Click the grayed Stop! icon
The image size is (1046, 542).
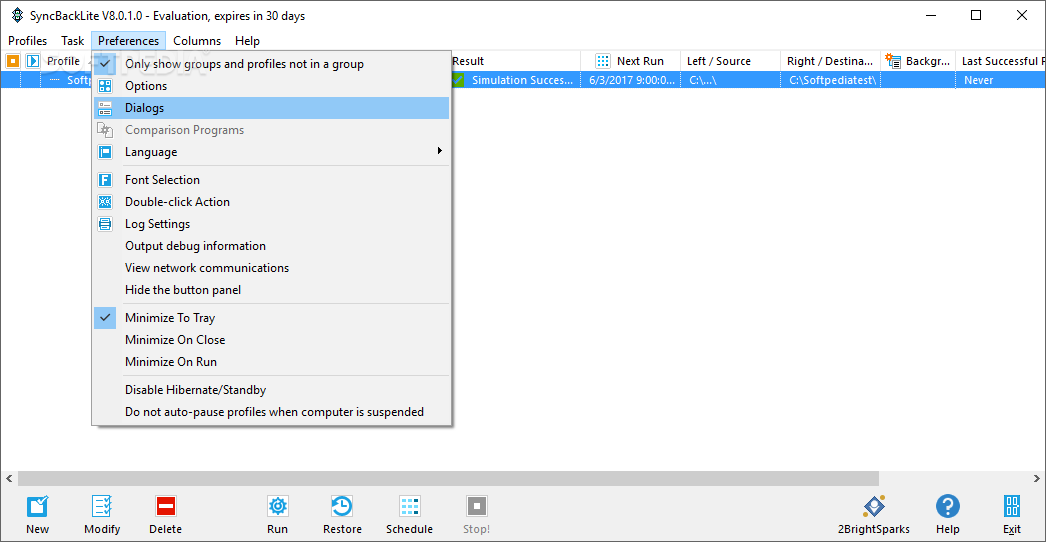point(476,506)
